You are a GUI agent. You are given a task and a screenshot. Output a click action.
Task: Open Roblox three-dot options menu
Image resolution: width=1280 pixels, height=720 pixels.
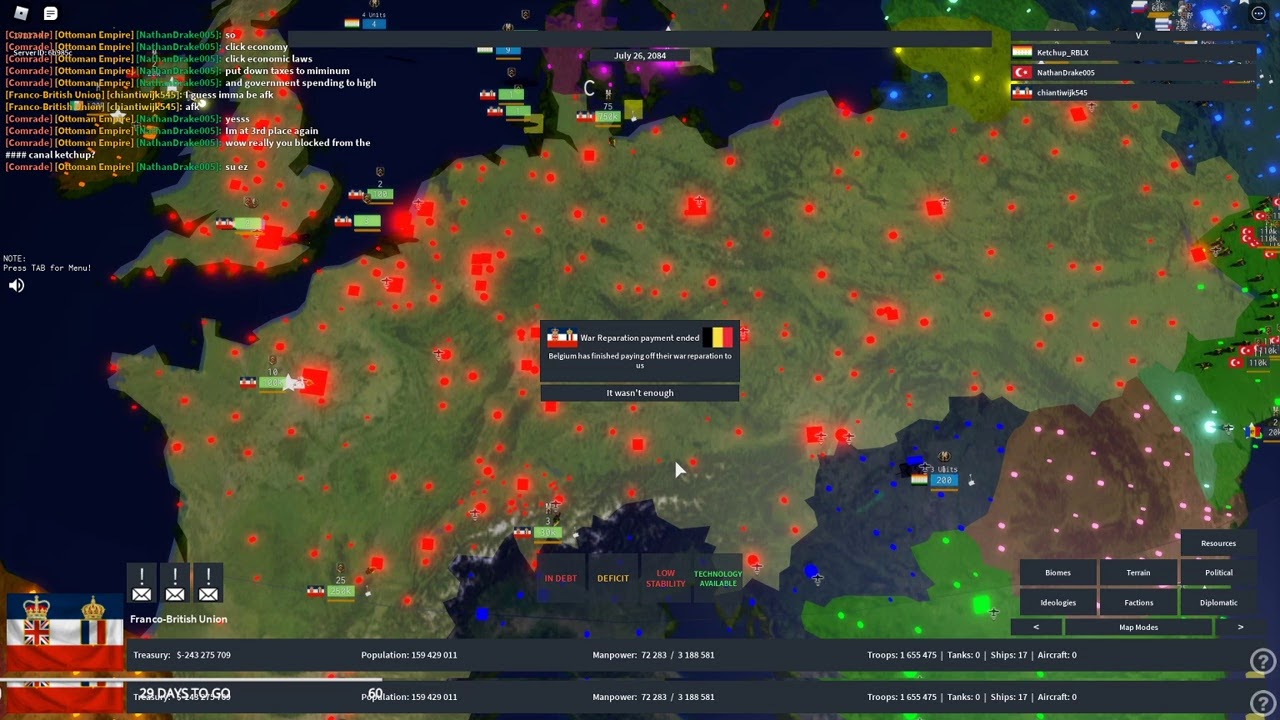click(x=1258, y=13)
